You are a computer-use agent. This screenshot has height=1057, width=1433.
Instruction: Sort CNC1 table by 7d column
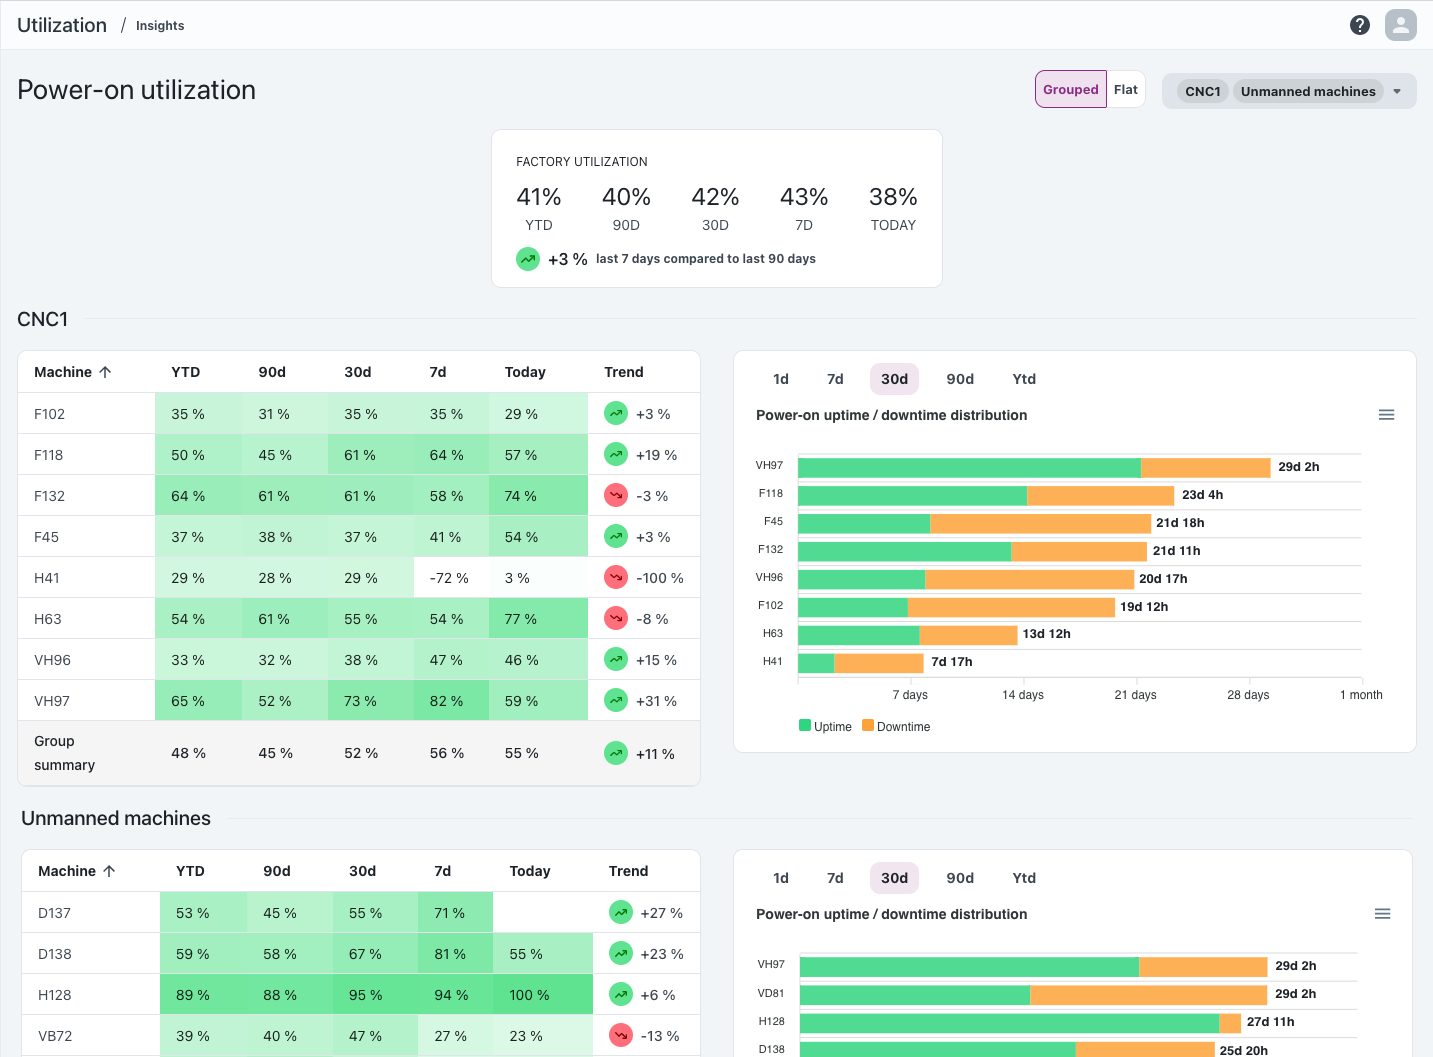(x=438, y=372)
